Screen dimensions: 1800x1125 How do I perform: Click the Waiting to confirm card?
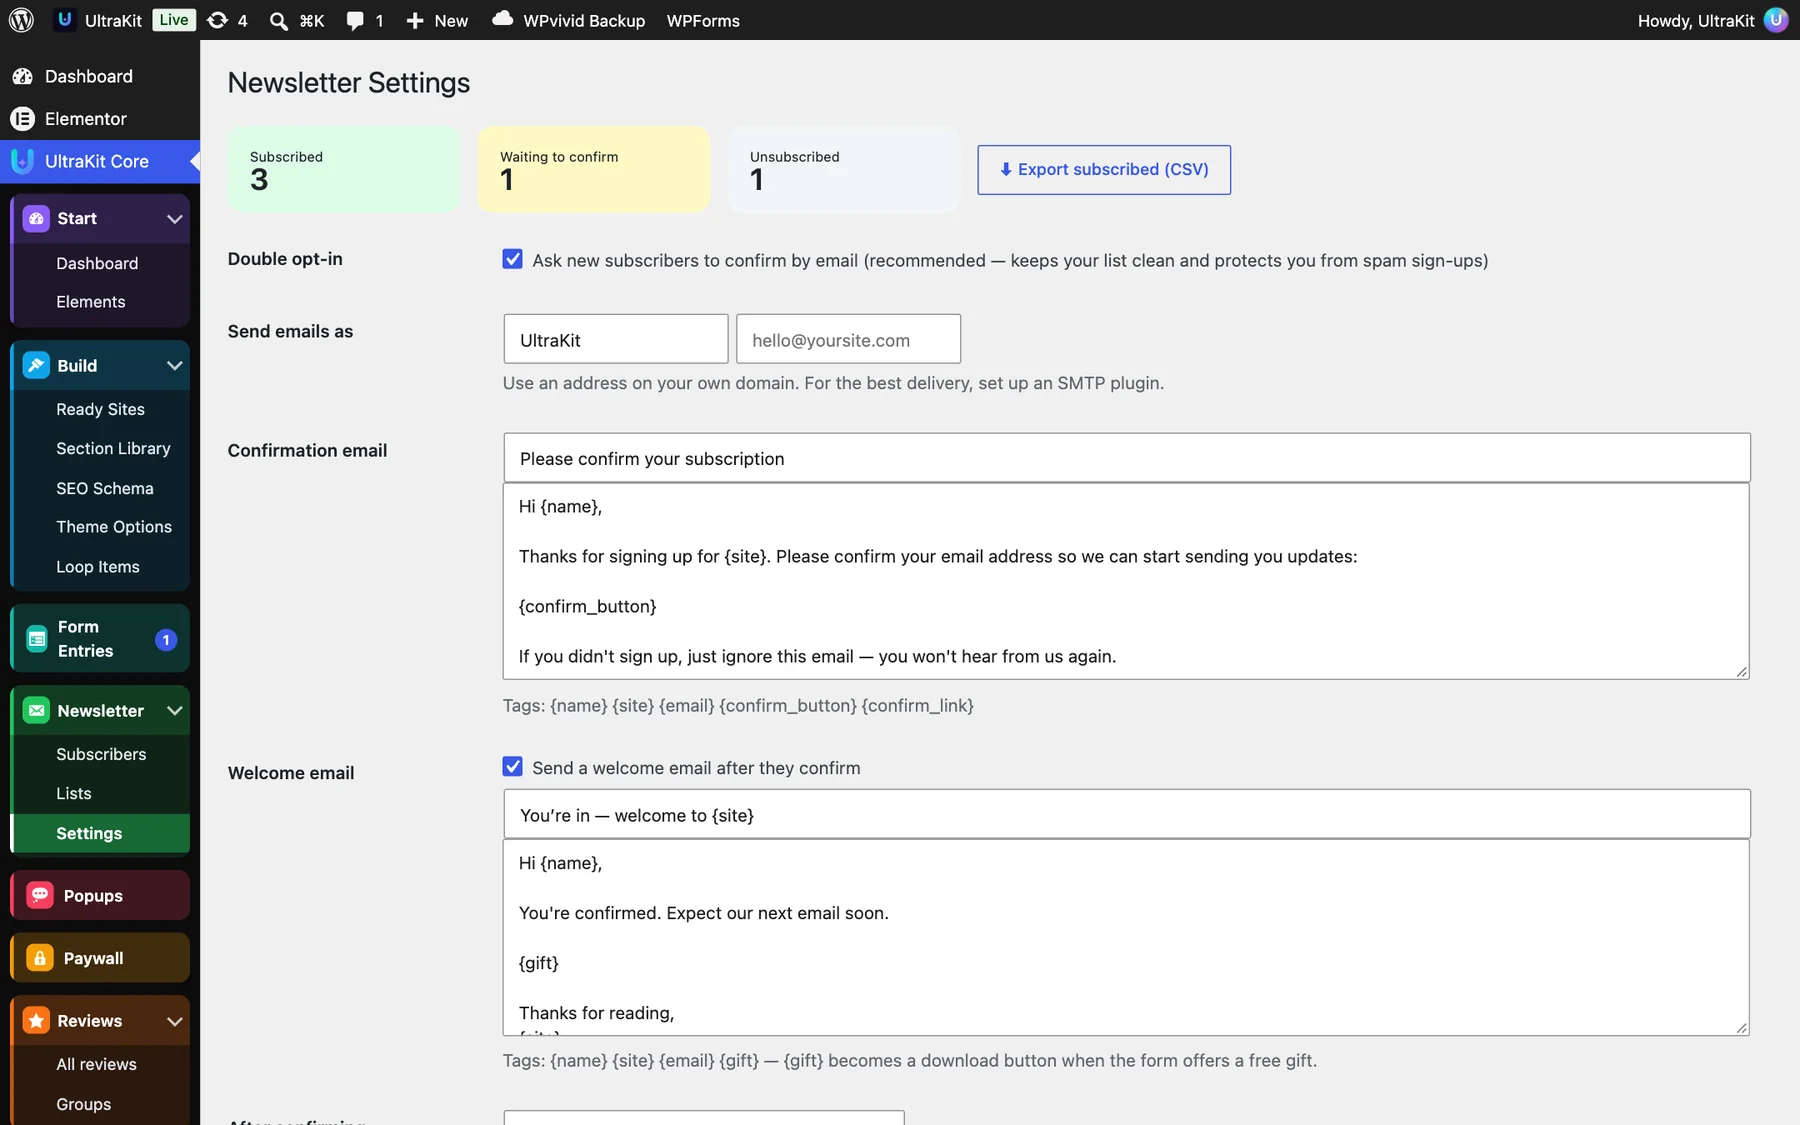(594, 169)
